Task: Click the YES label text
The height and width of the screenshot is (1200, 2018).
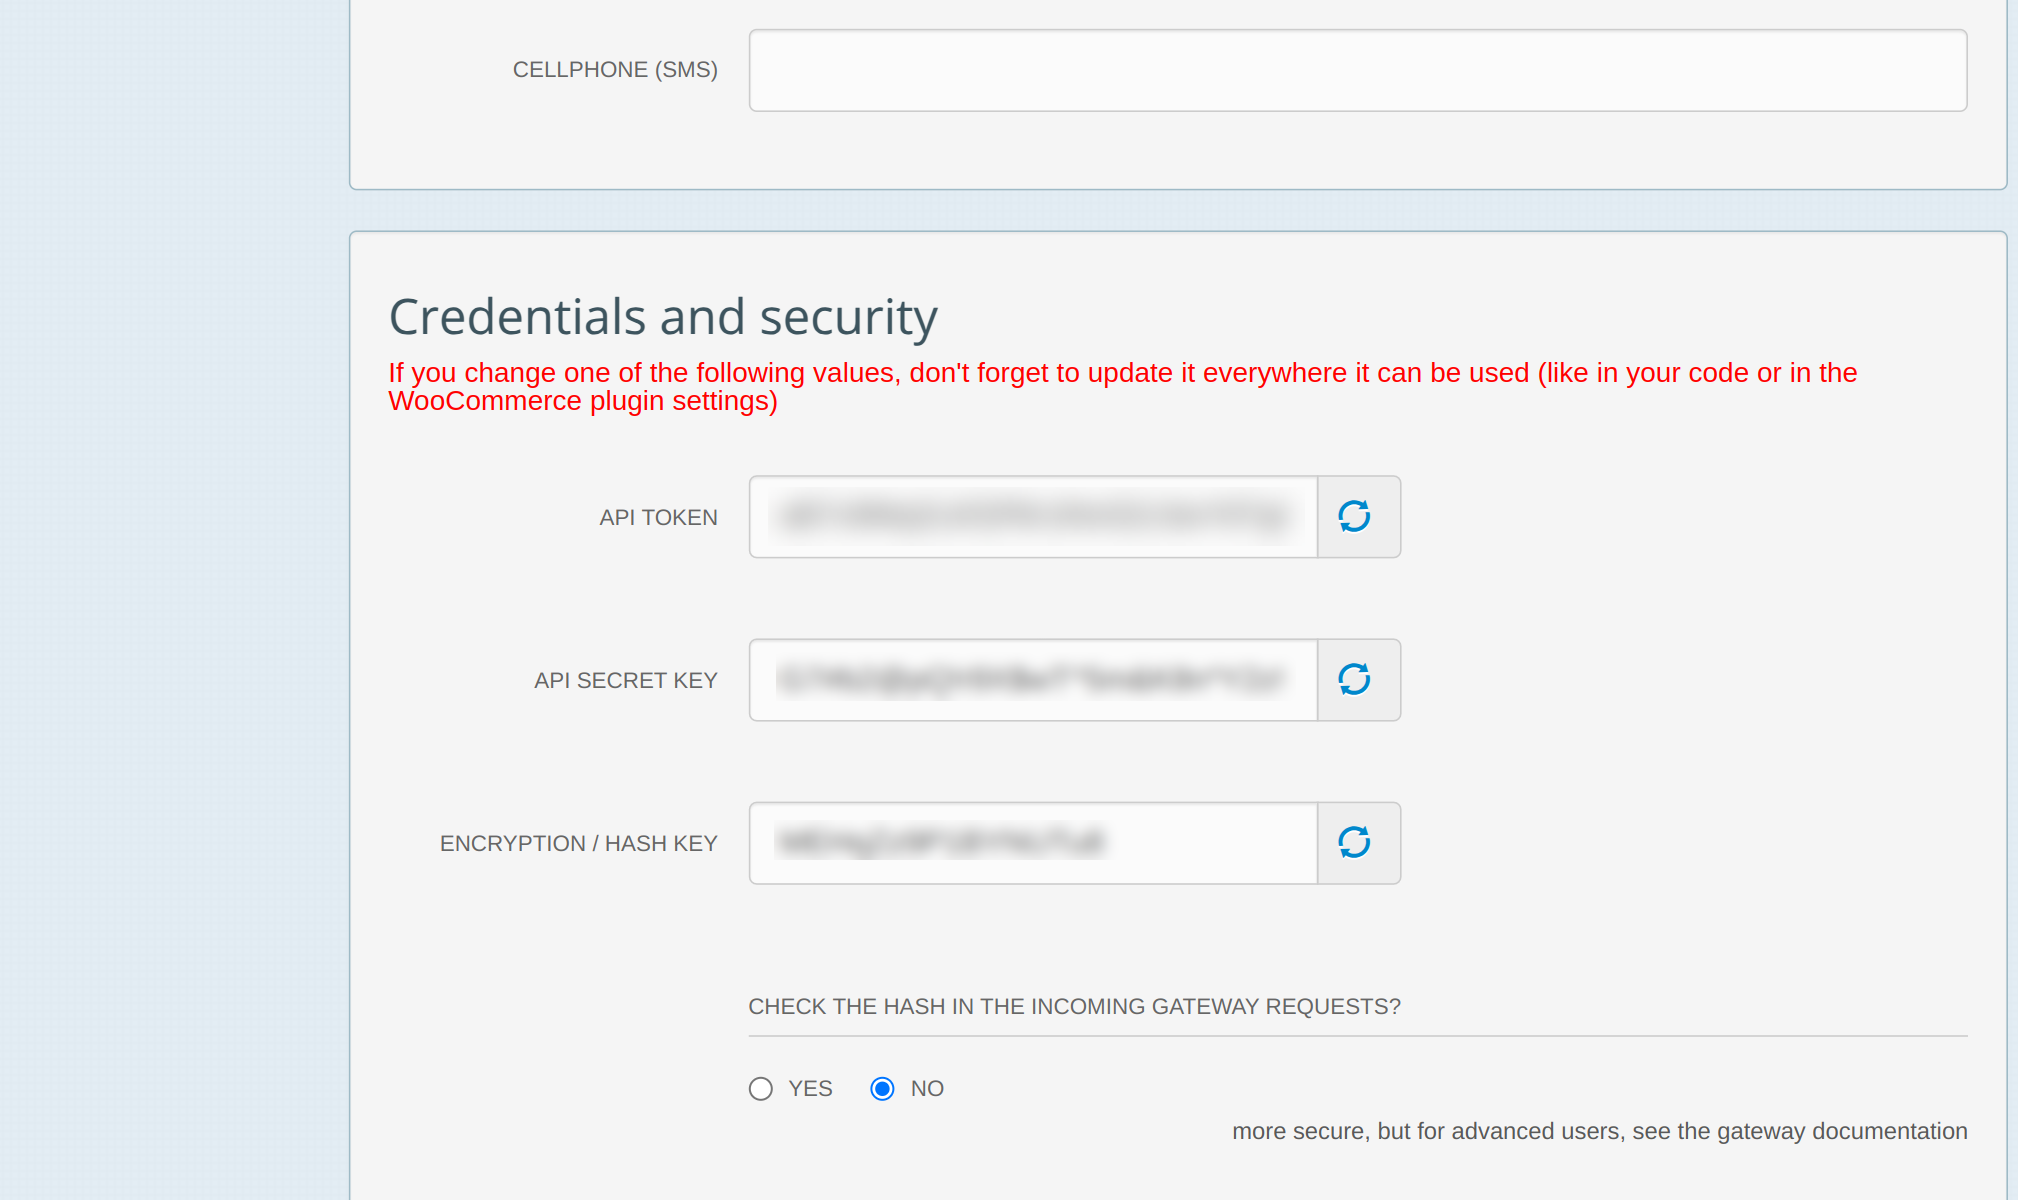Action: pyautogui.click(x=809, y=1088)
